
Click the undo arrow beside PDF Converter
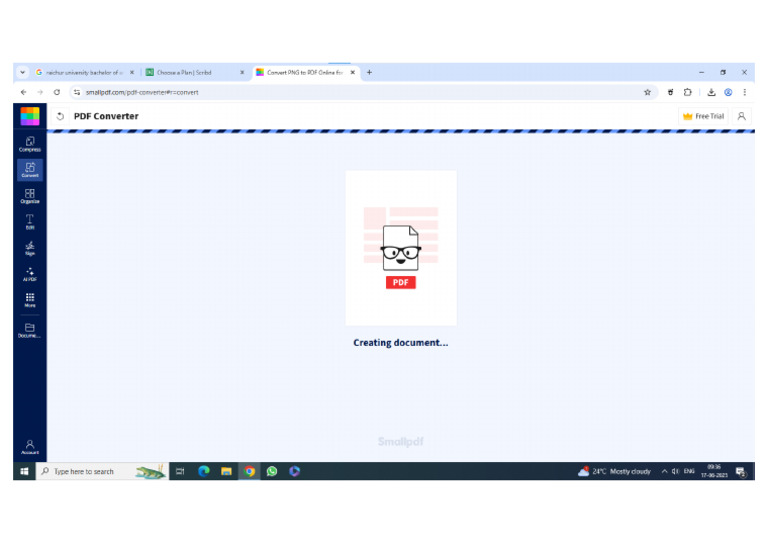coord(60,116)
